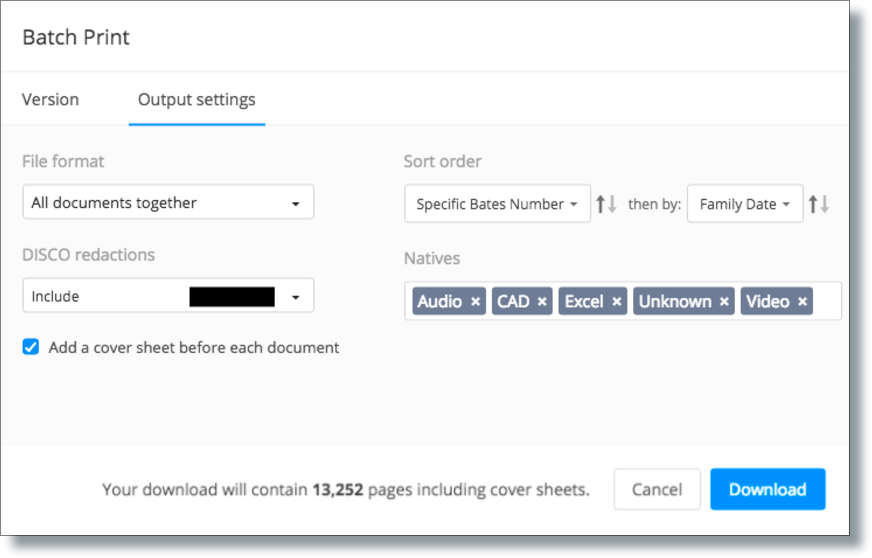Viewport: 872px width, 558px height.
Task: Switch to the Version tab
Action: tap(50, 100)
